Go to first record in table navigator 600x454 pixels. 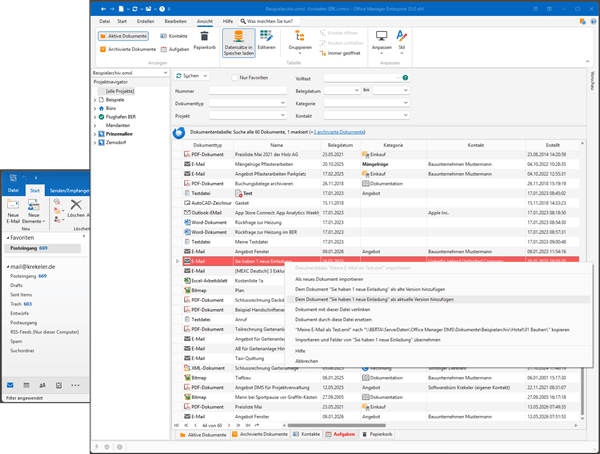coord(176,425)
